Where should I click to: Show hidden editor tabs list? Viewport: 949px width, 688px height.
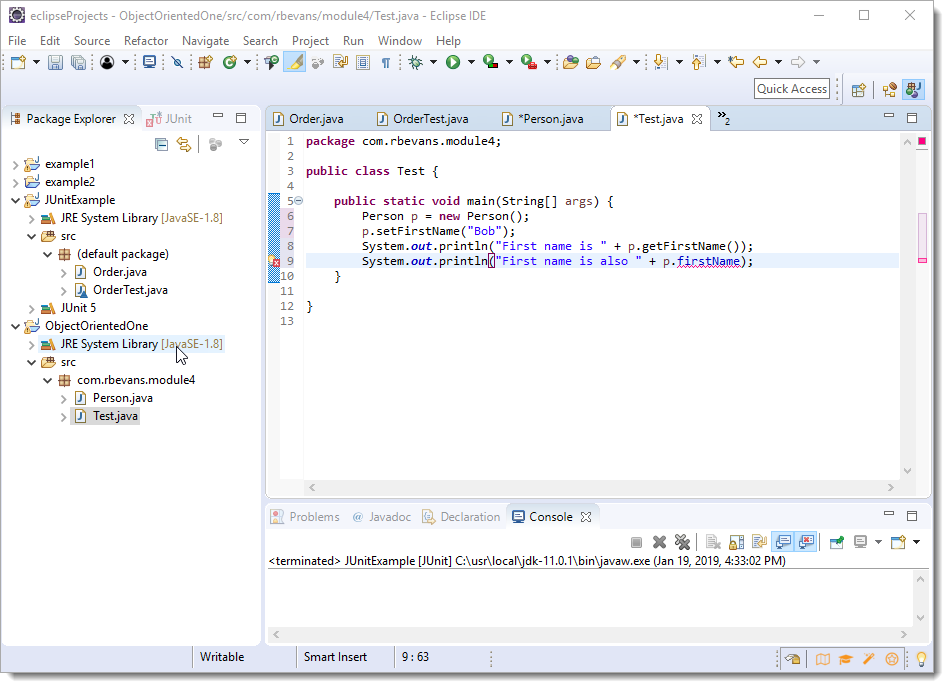point(723,118)
